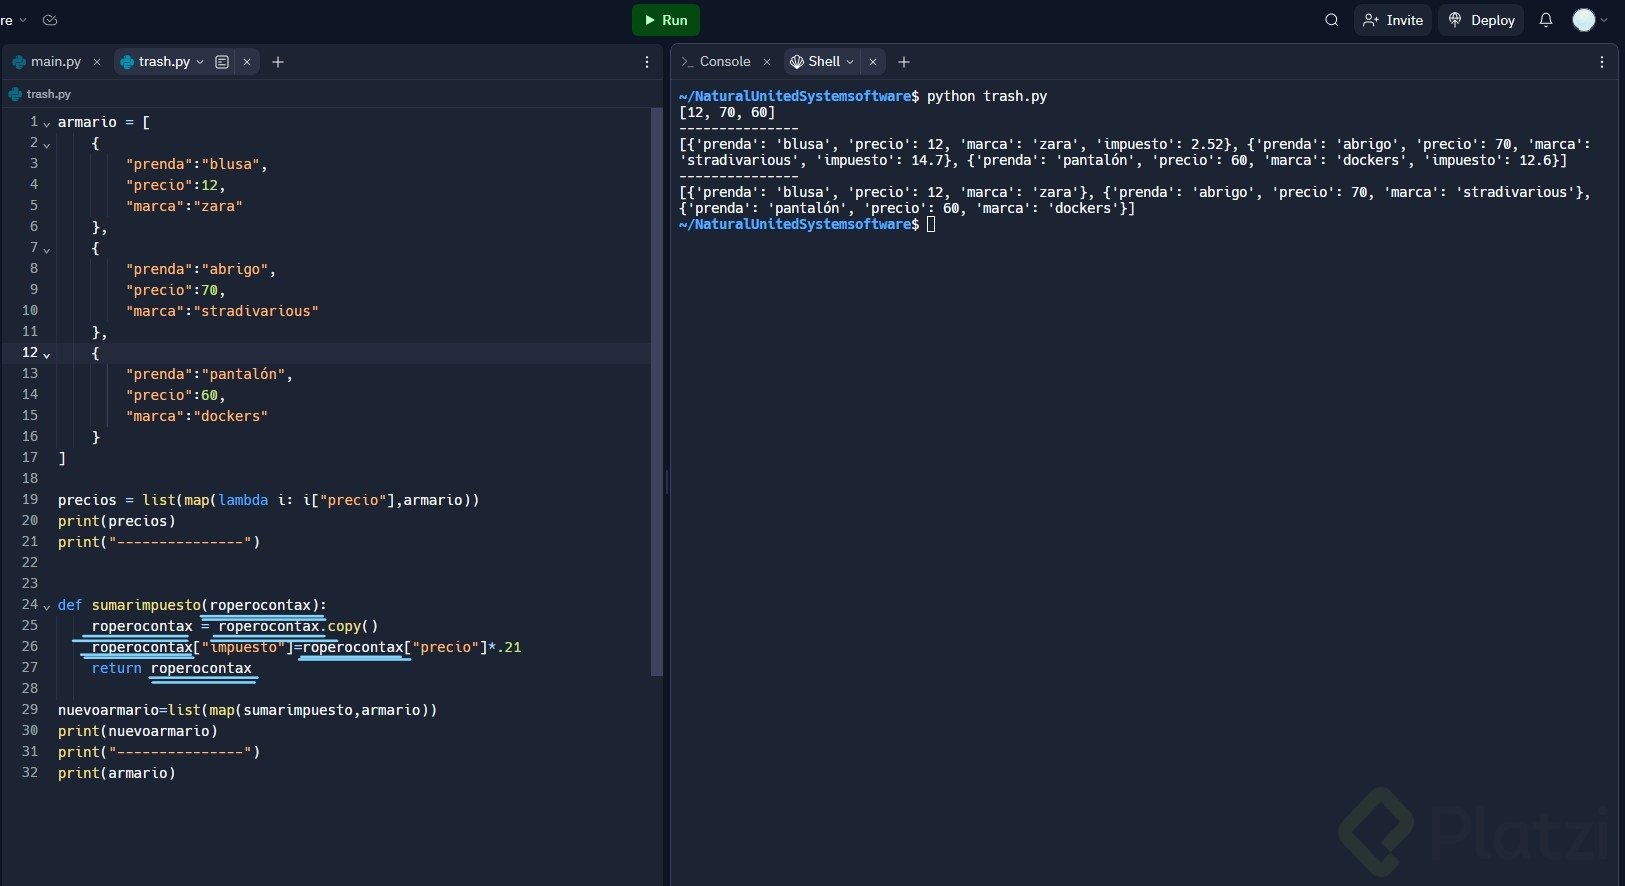1625x886 pixels.
Task: Click the "python trash.py" command text
Action: [987, 96]
